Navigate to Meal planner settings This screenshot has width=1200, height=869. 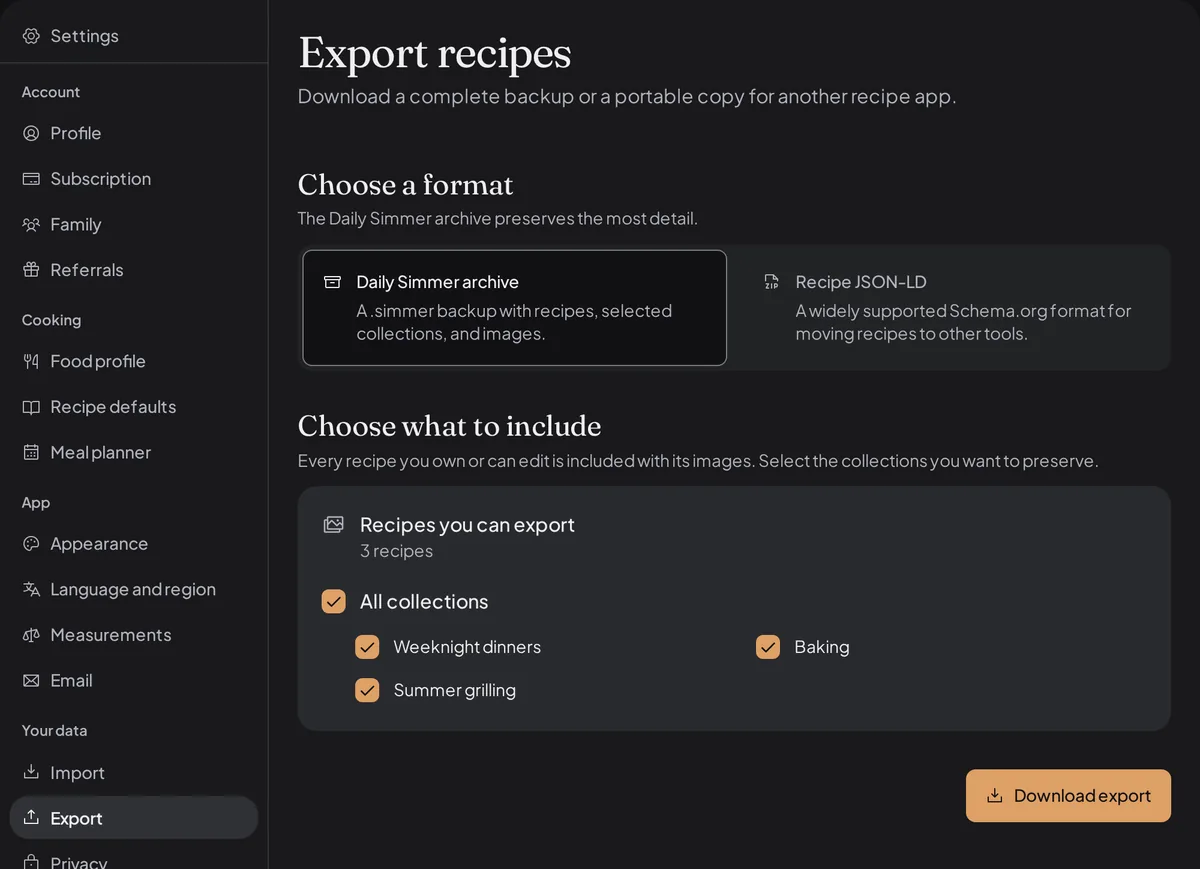click(134, 452)
